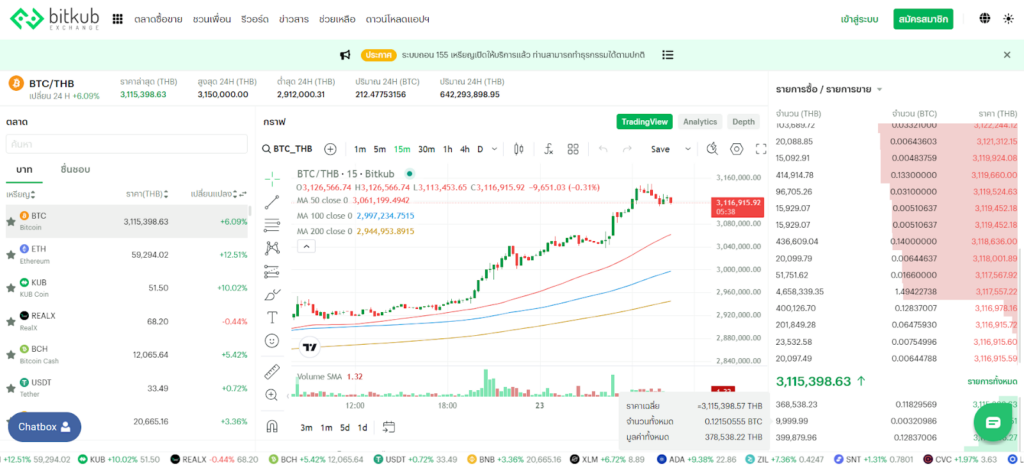Select the 1h chart interval
Viewport: 1024px width, 465px height.
[448, 149]
